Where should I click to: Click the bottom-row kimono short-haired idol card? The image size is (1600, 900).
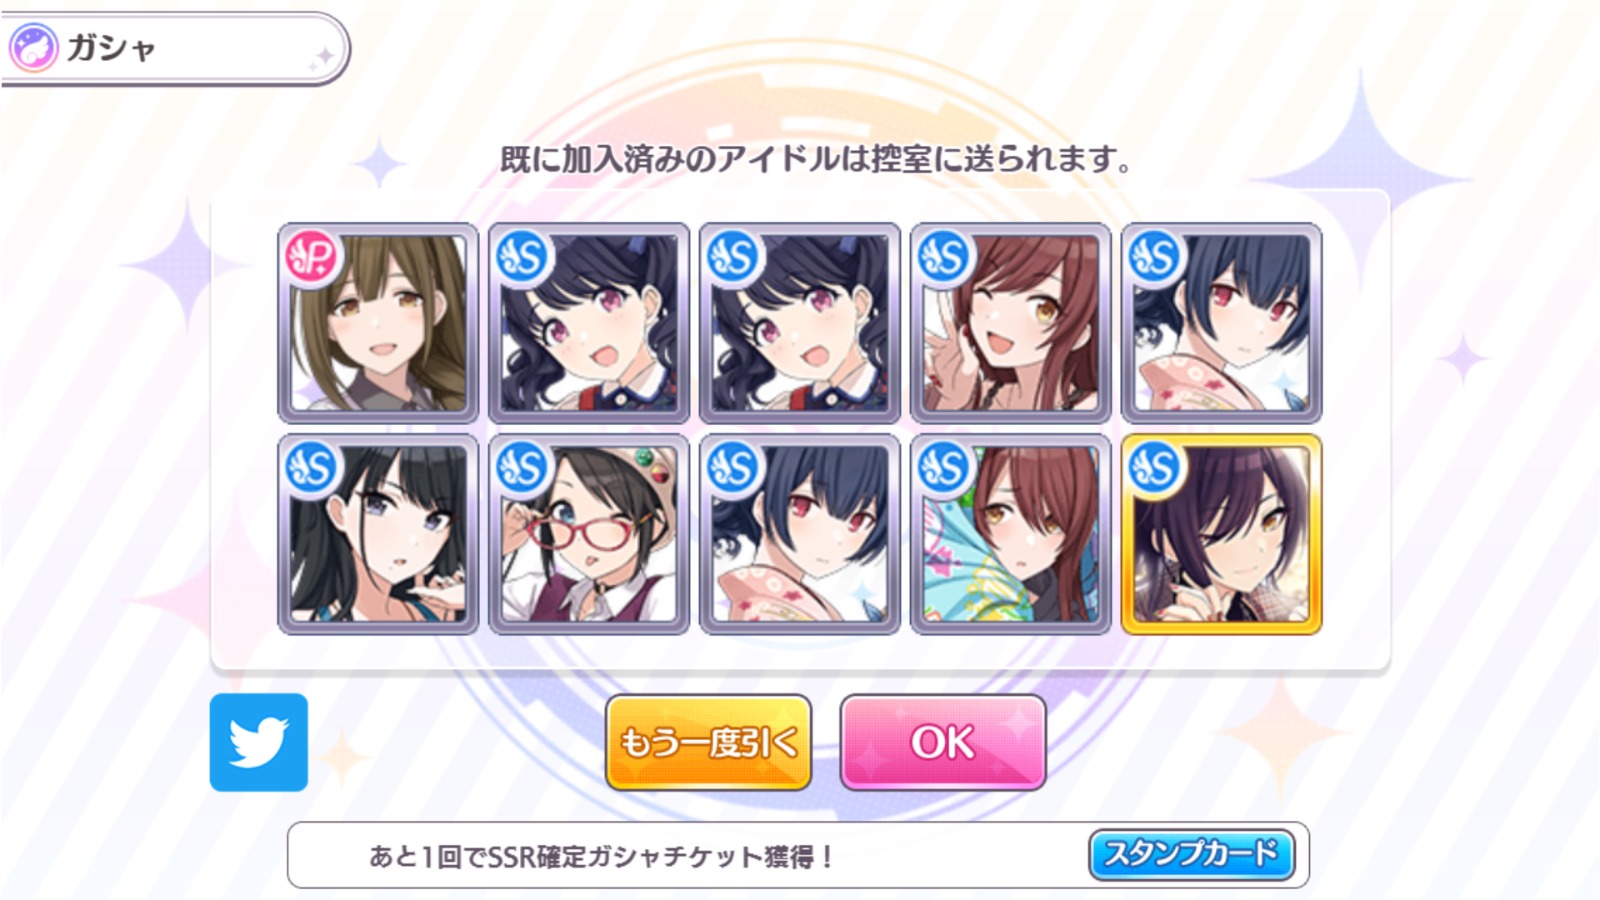(x=800, y=534)
